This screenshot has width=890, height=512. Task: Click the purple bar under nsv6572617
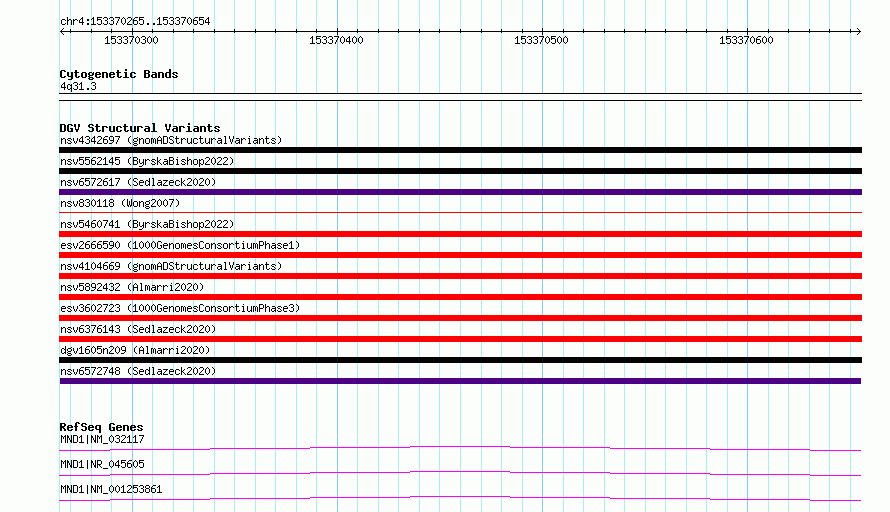tap(460, 192)
